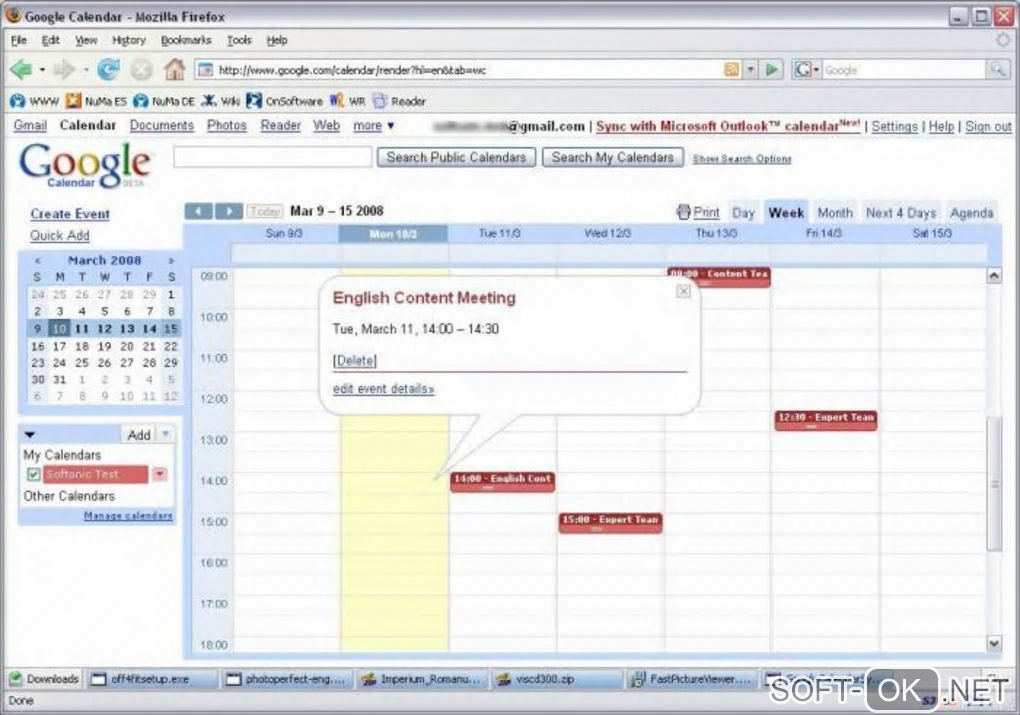Open the Manage calendars link
This screenshot has width=1020, height=715.
[x=128, y=516]
